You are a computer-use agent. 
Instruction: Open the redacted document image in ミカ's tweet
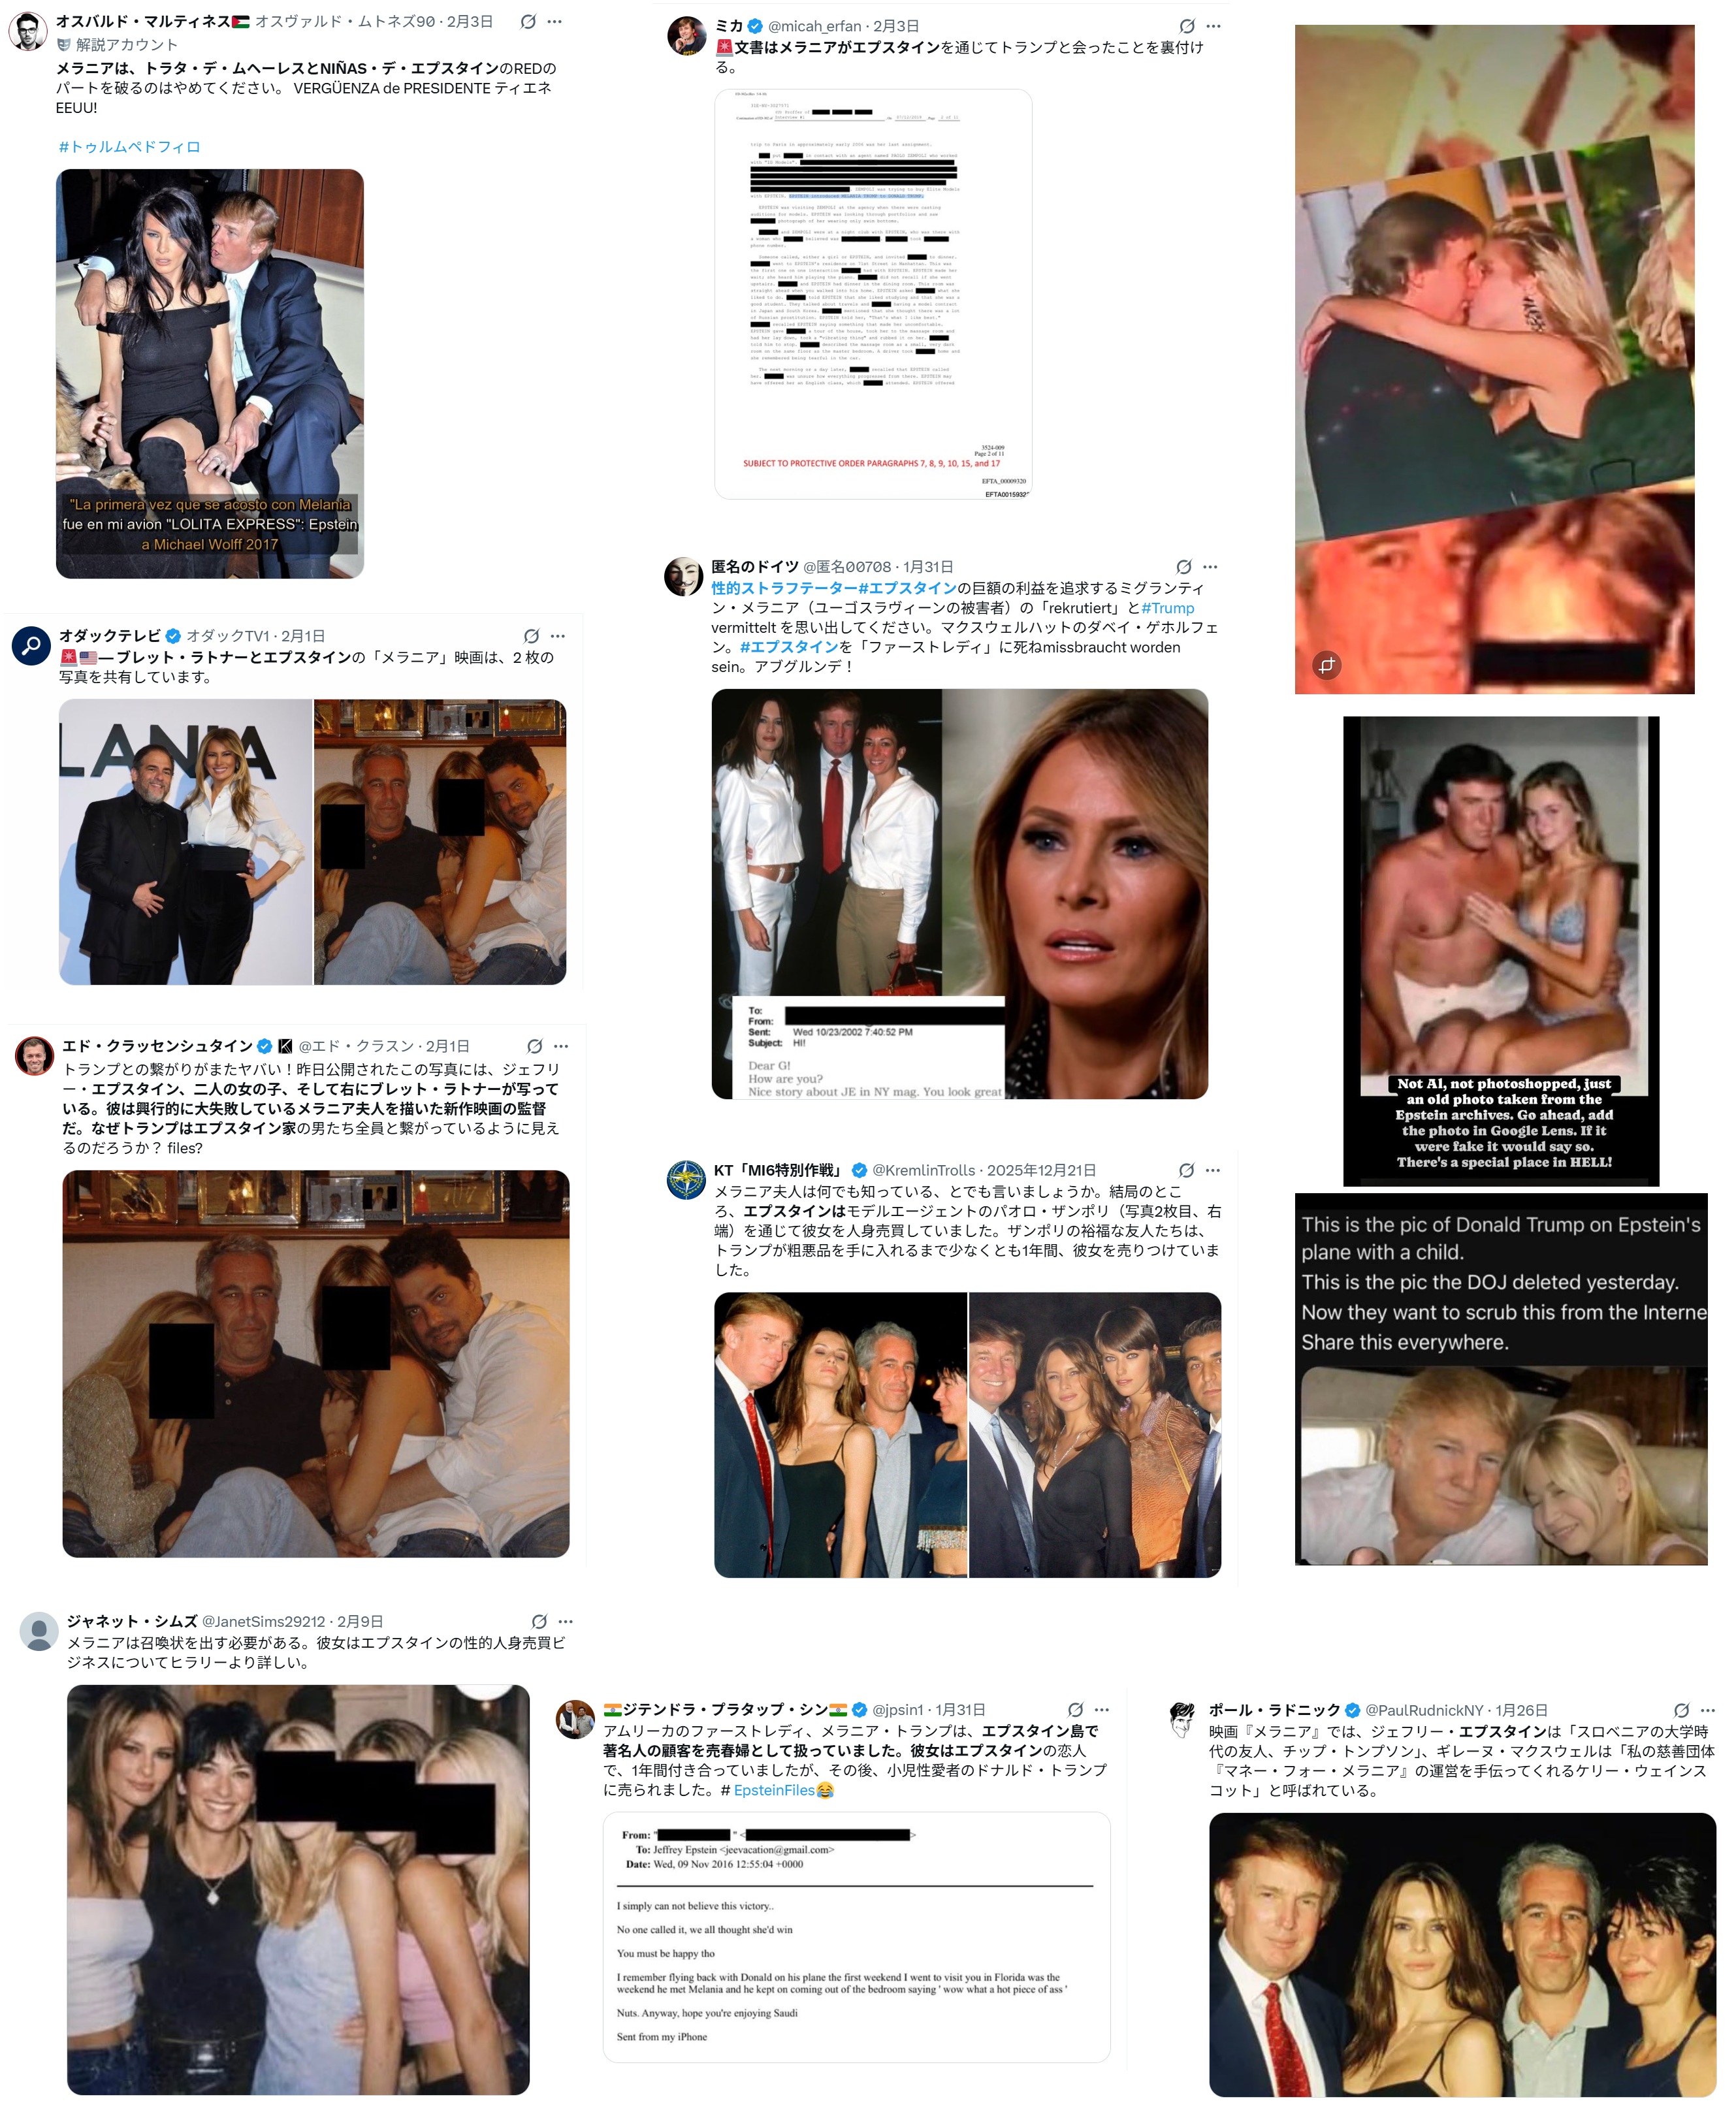point(873,294)
